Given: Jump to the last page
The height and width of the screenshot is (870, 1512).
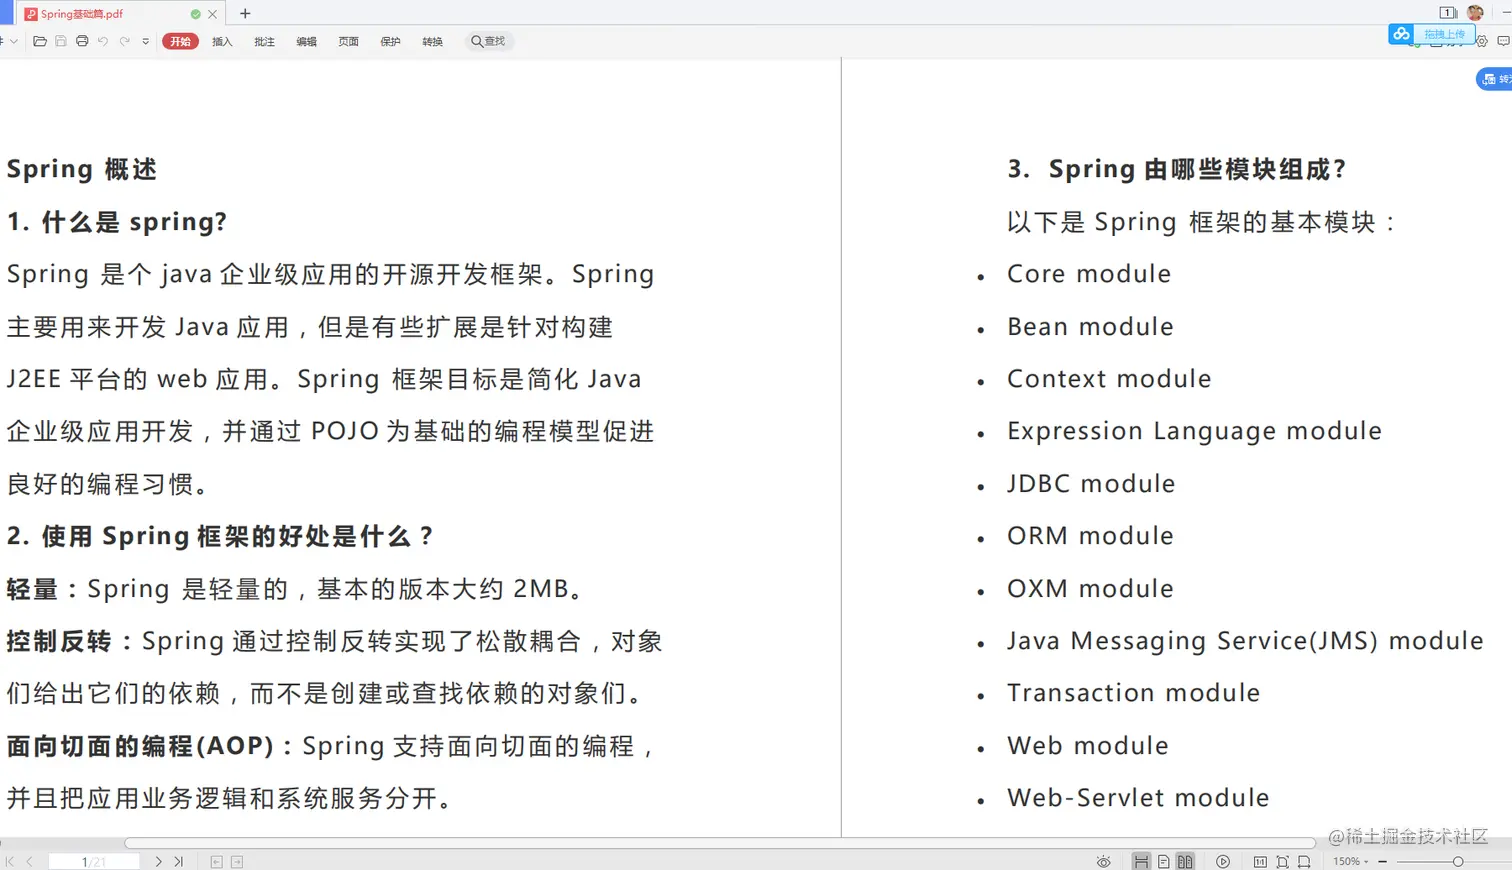Looking at the screenshot, I should click(179, 861).
